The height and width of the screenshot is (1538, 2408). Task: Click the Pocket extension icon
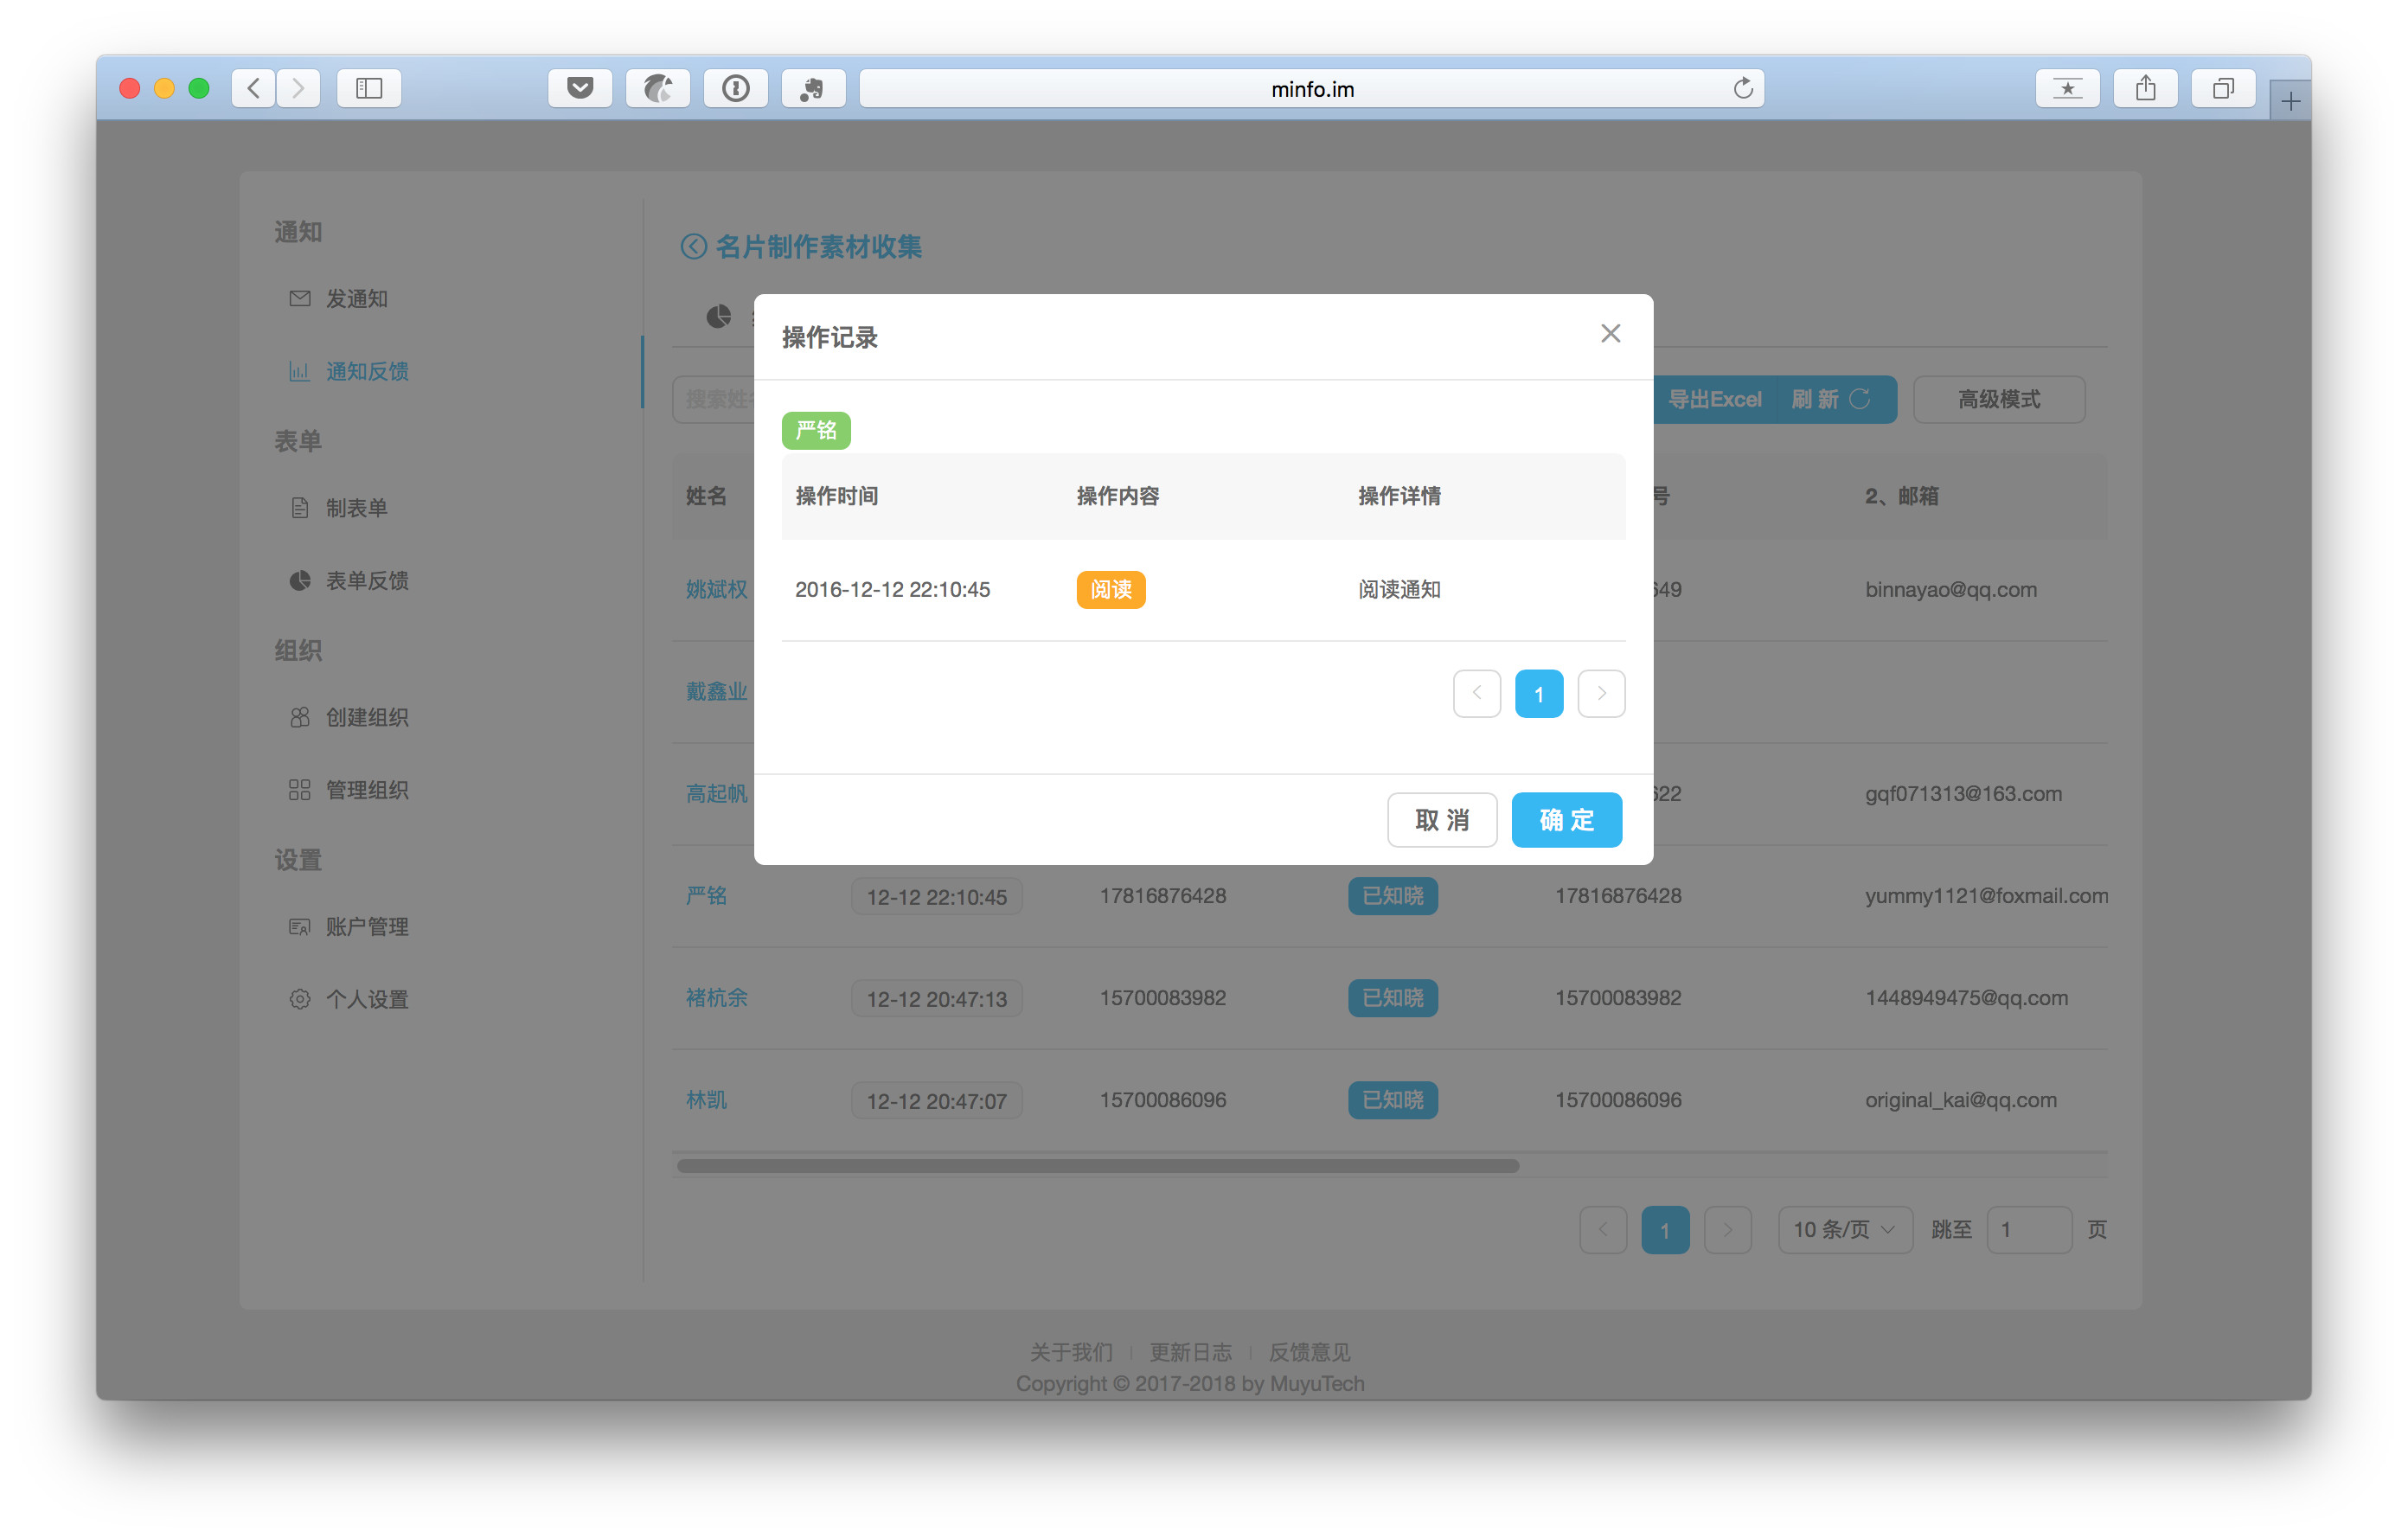tap(580, 88)
